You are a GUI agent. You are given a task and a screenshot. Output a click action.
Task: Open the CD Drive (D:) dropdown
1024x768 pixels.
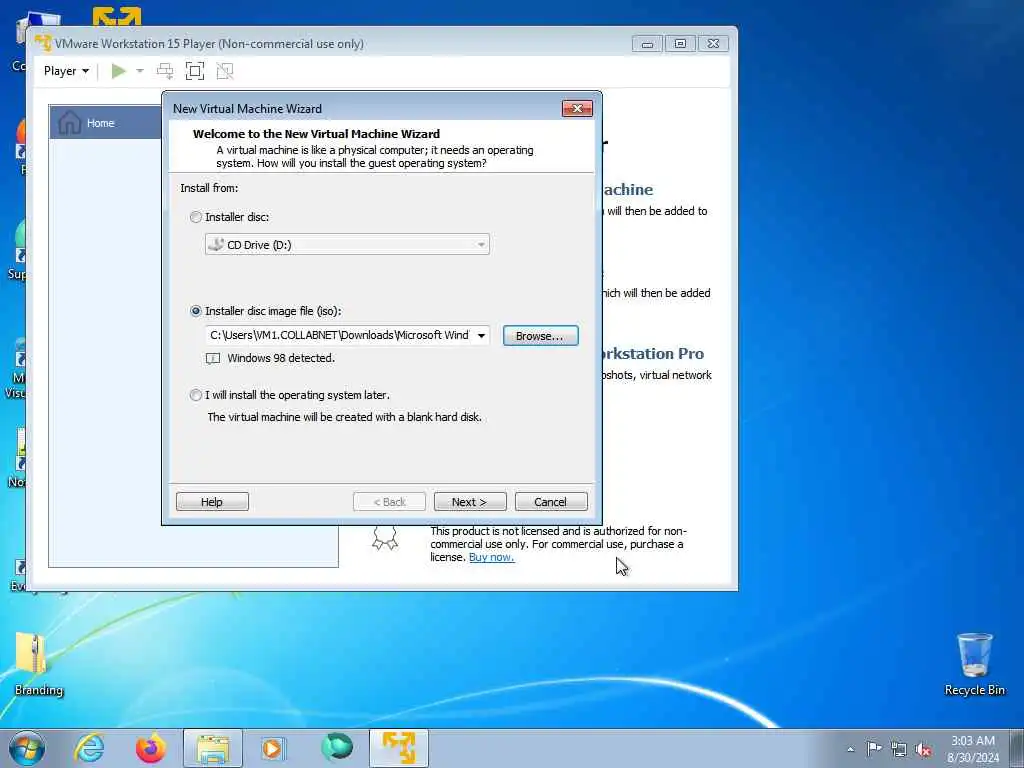point(347,244)
